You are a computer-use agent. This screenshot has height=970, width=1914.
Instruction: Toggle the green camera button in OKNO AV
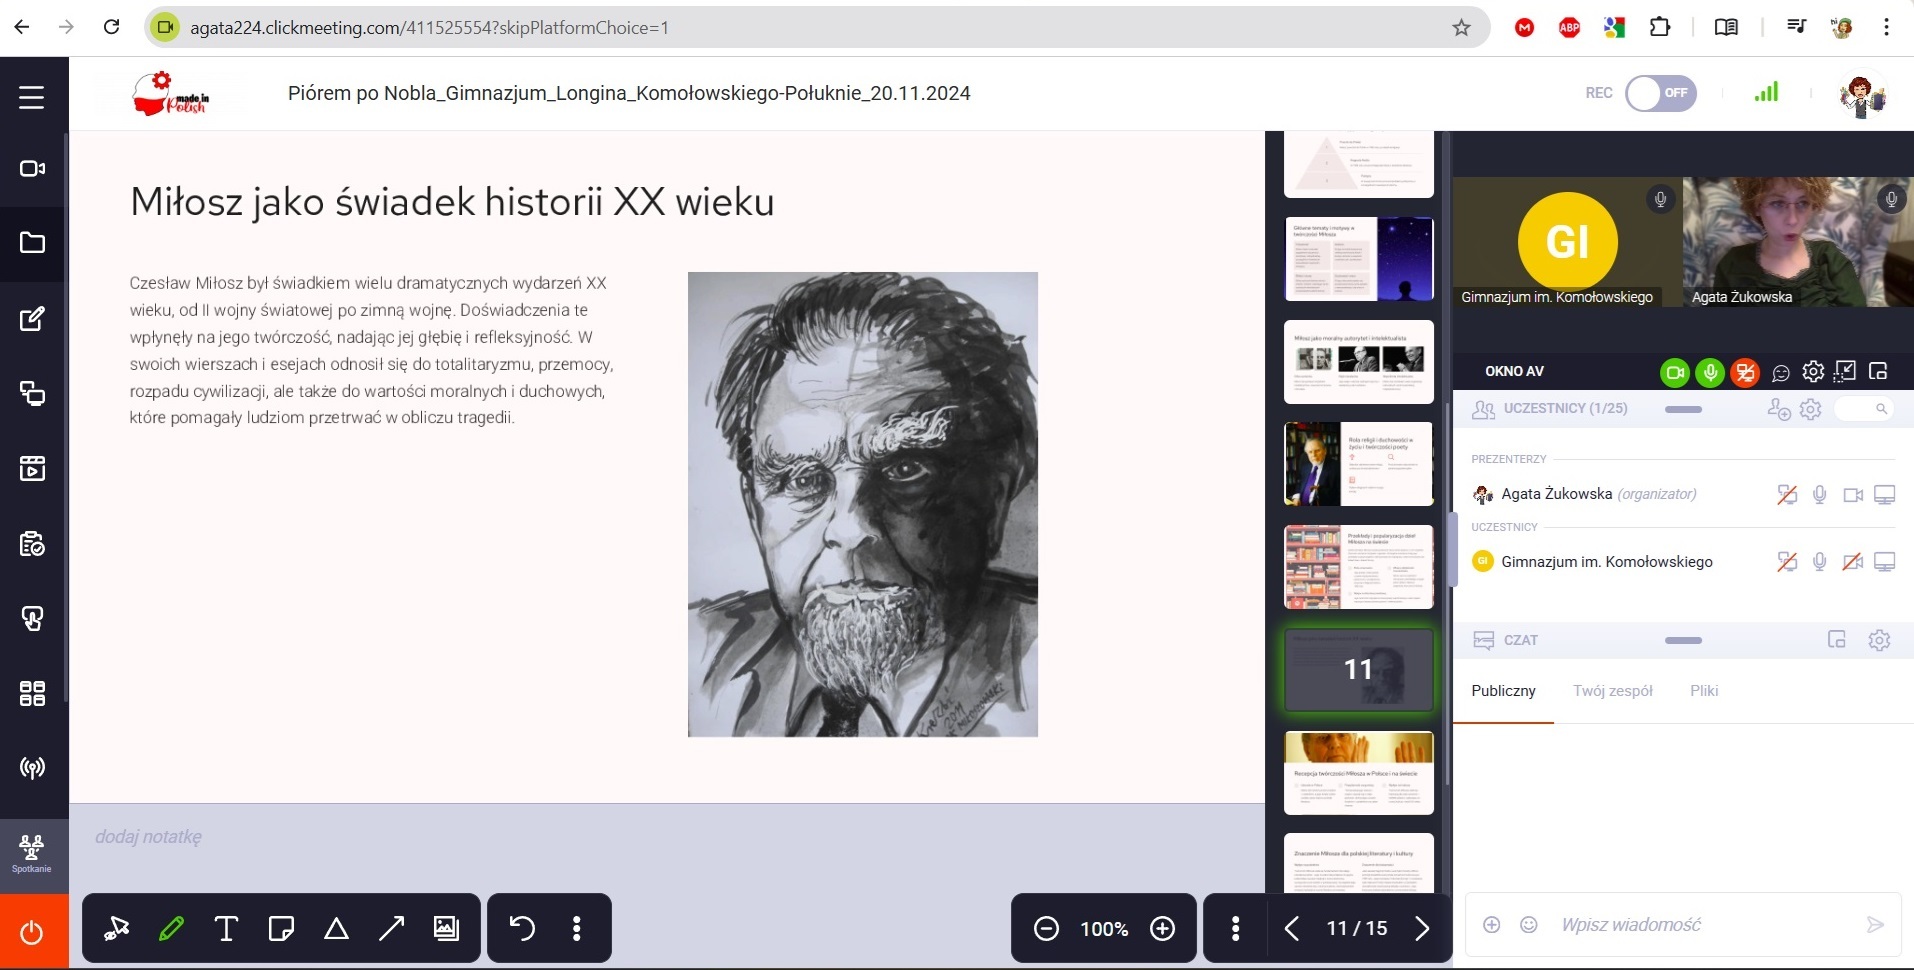coord(1675,373)
